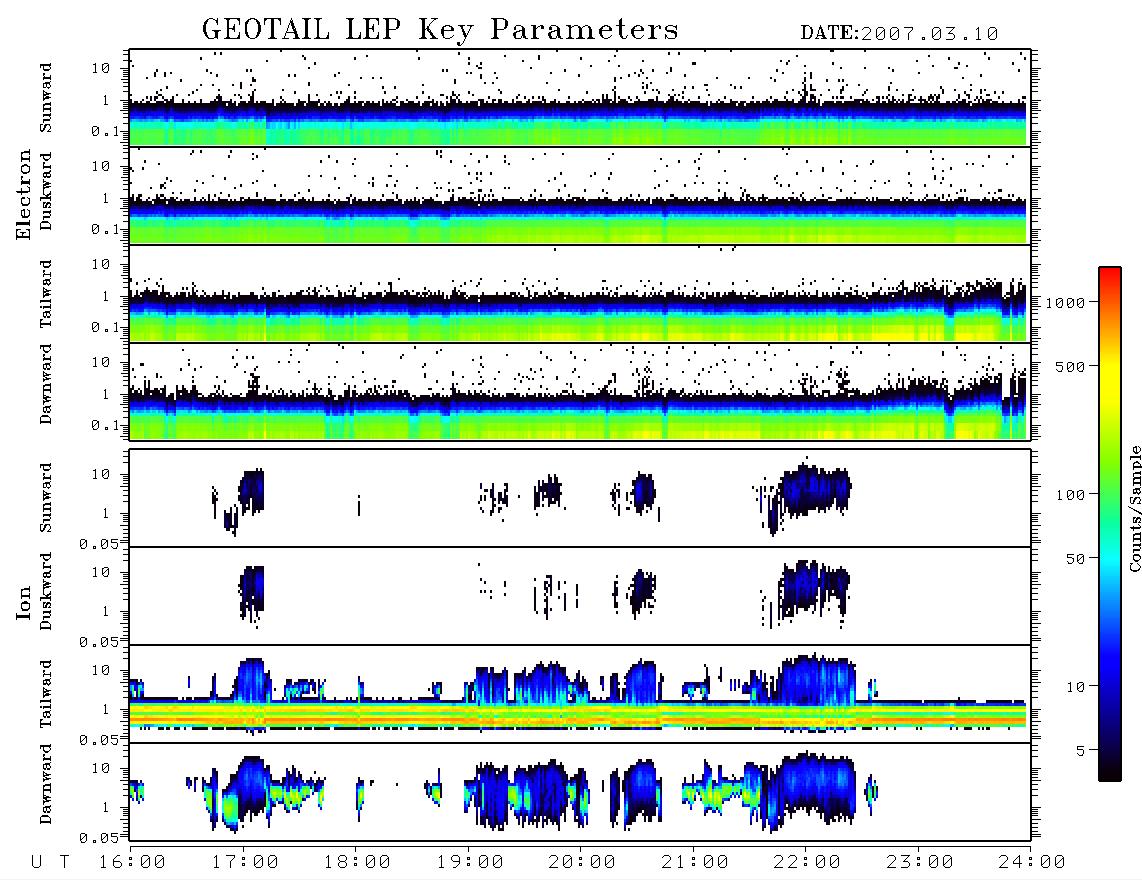Click the 22:00 time tick label
This screenshot has width=1142, height=880.
pyautogui.click(x=808, y=863)
